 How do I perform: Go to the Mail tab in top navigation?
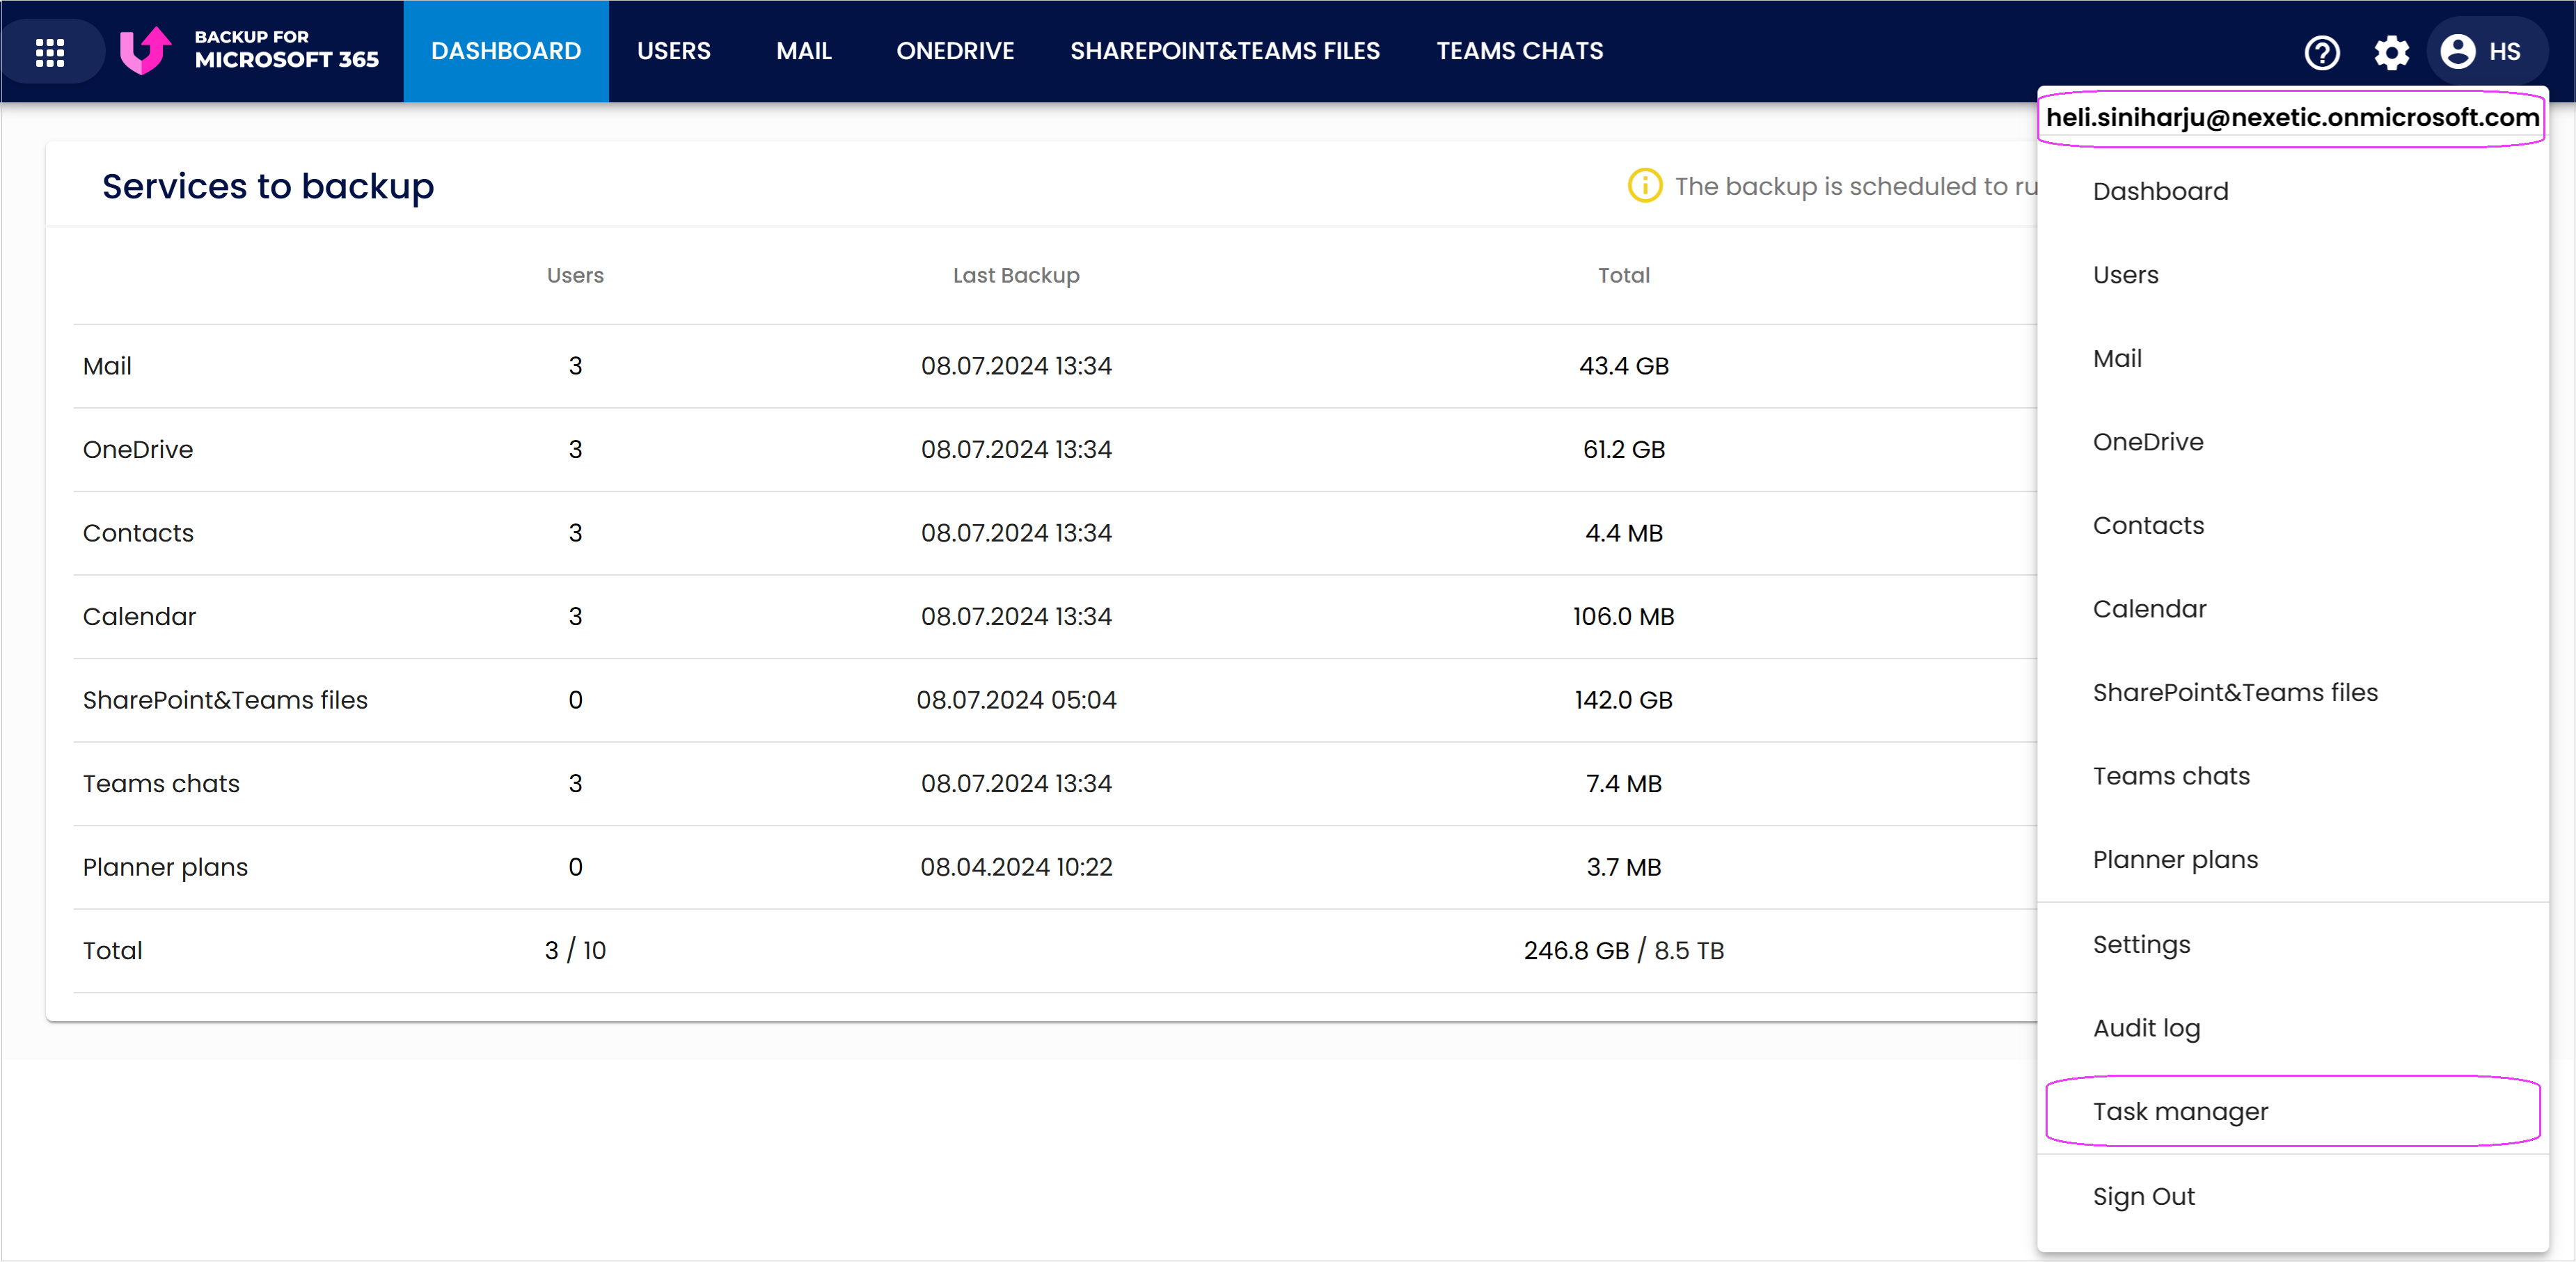[804, 51]
